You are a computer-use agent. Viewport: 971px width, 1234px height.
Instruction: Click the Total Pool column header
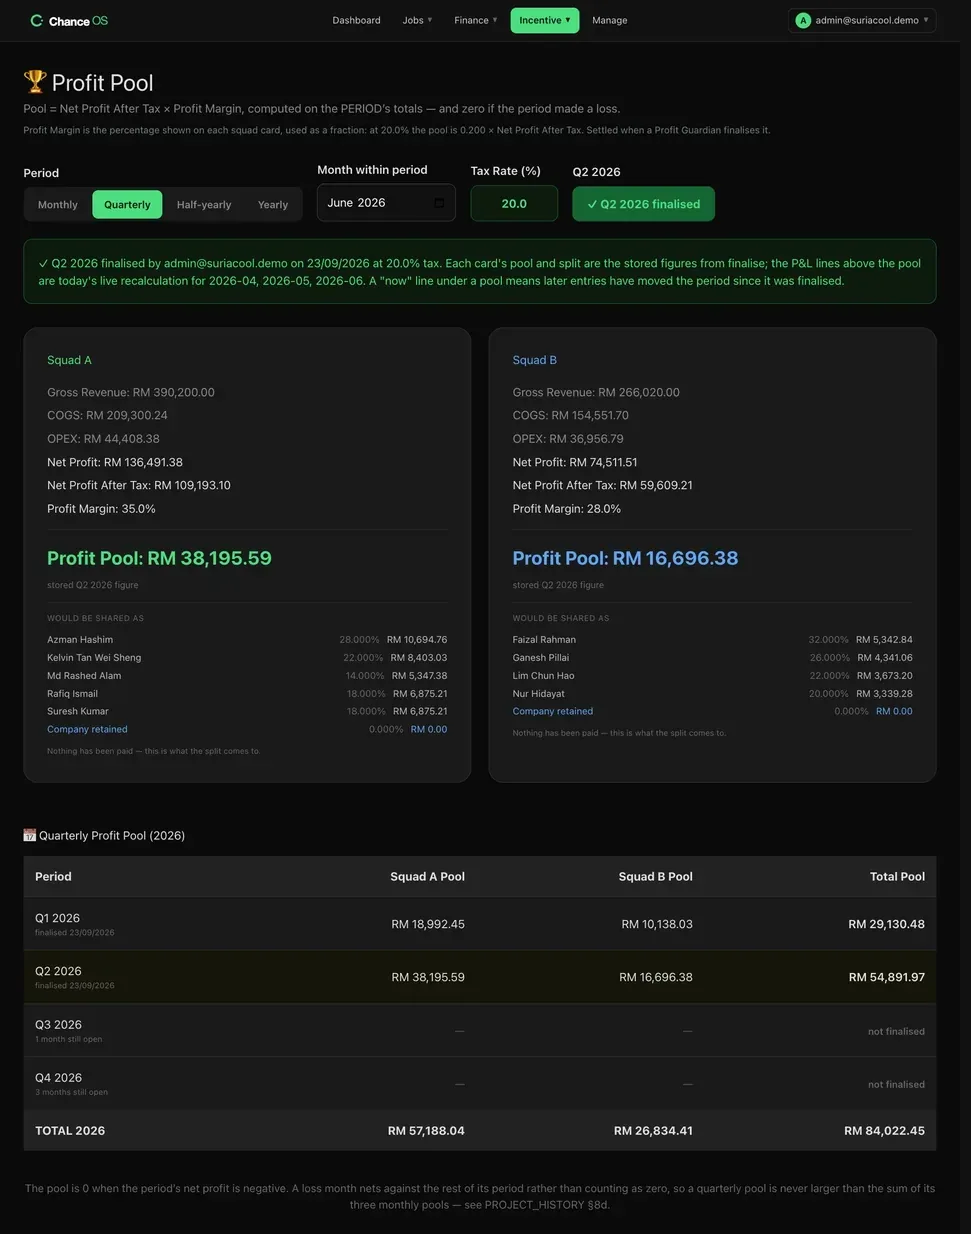(897, 876)
